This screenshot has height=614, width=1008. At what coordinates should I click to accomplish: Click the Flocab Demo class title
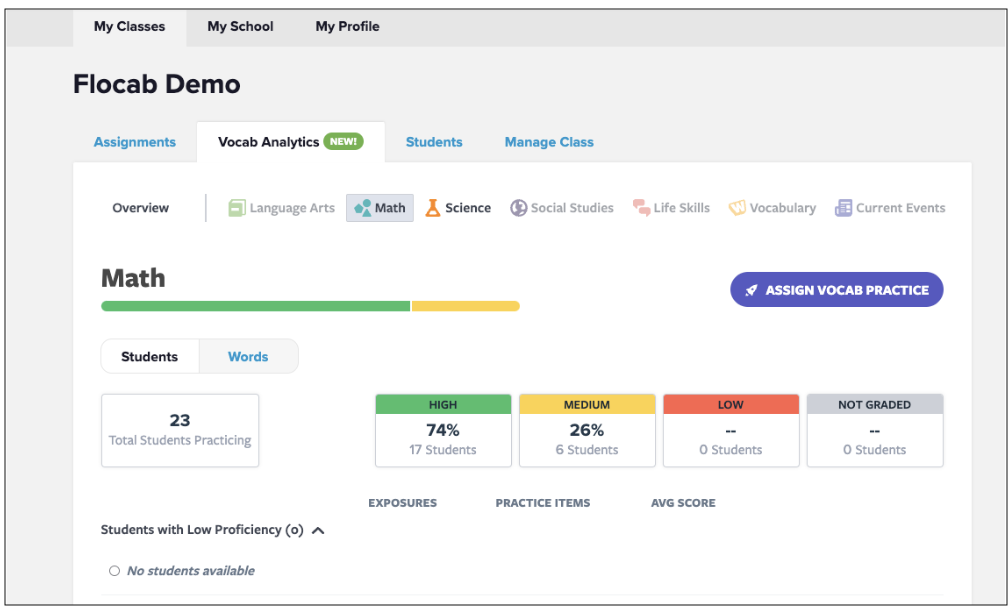pos(157,84)
